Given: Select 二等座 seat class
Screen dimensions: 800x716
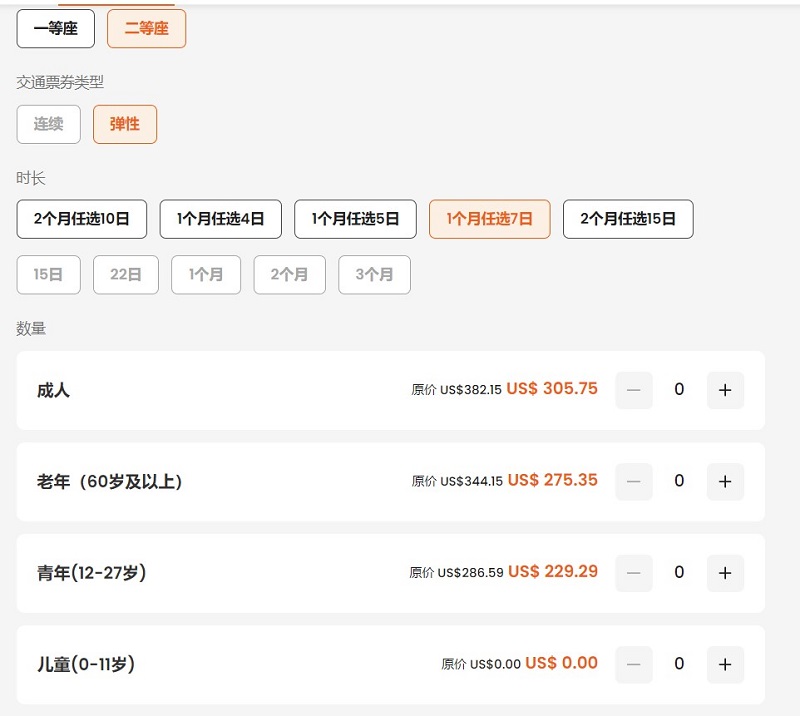Looking at the screenshot, I should 146,29.
